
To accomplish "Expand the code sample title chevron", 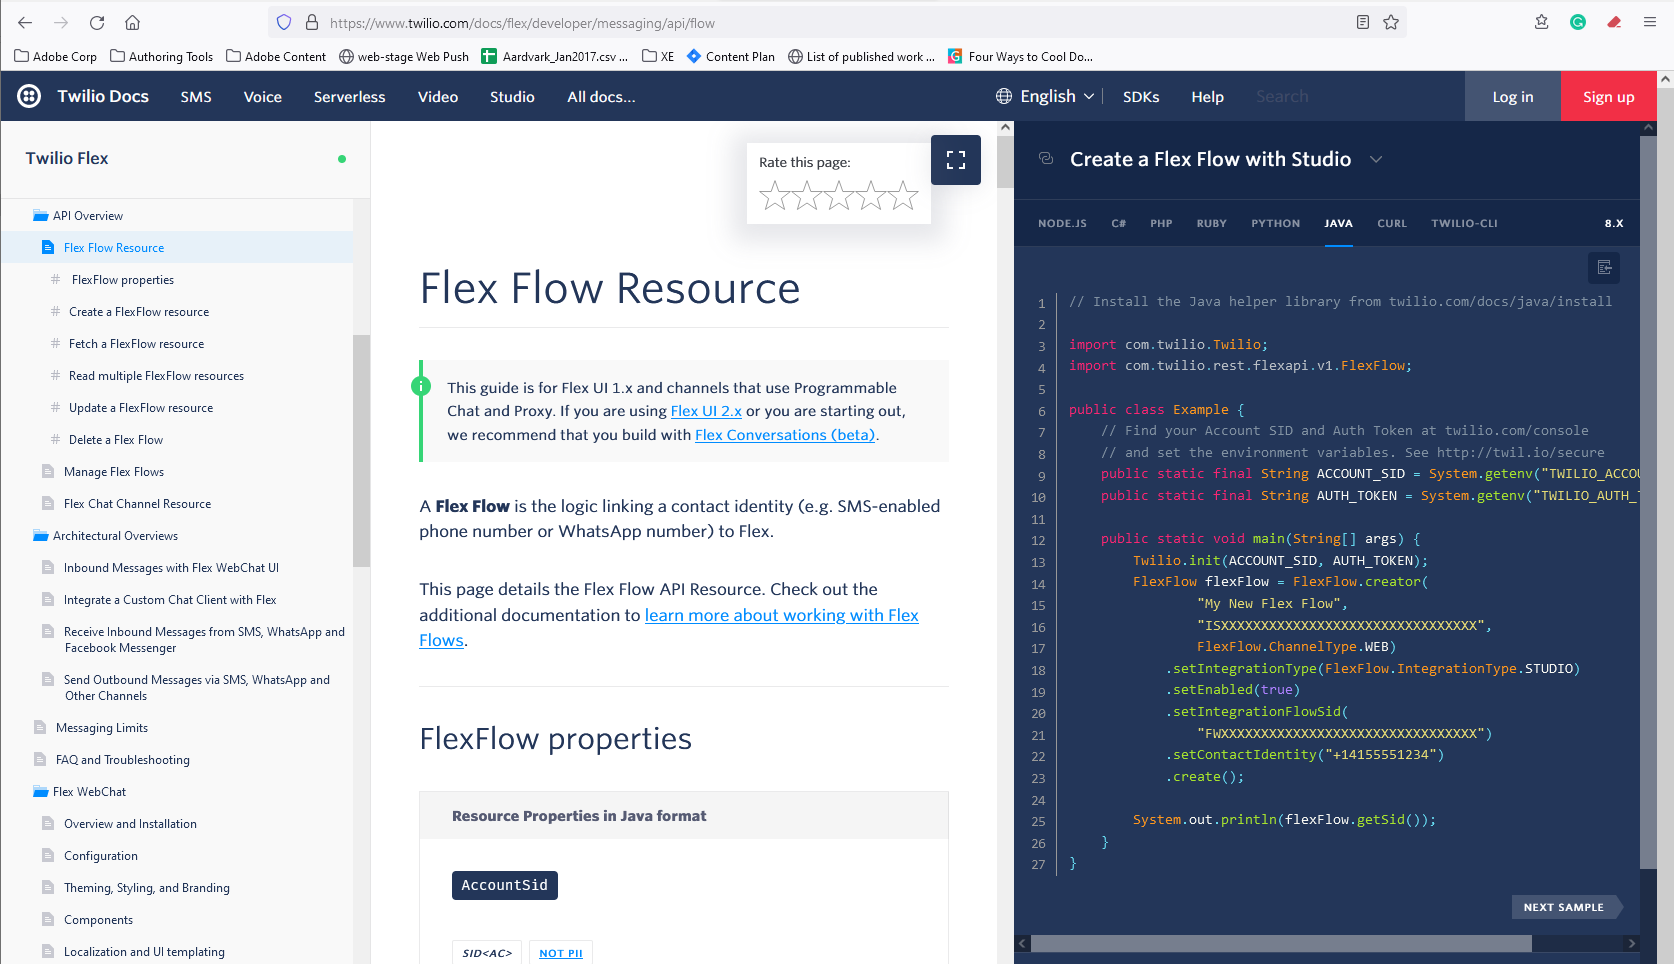I will tap(1376, 159).
